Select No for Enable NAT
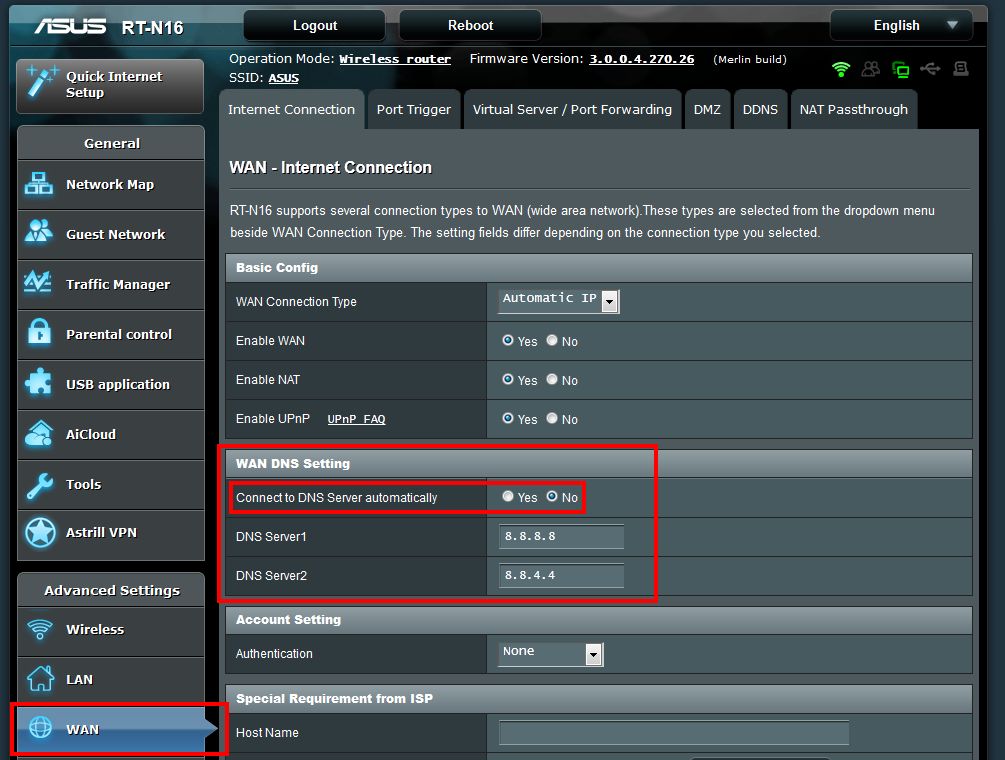Screen dimensions: 1005x760 pos(552,379)
